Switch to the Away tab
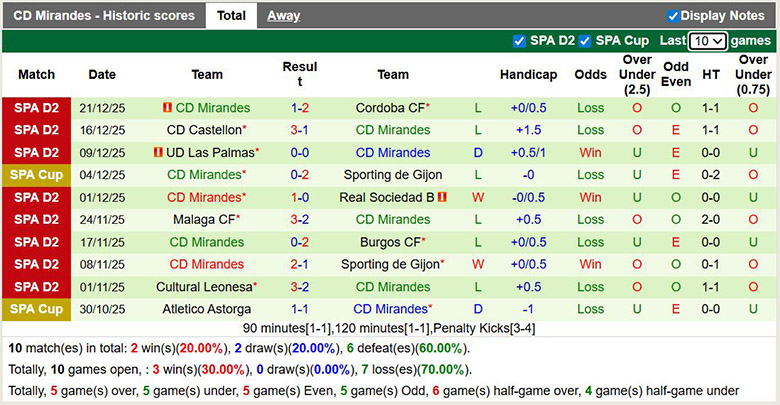 point(283,16)
